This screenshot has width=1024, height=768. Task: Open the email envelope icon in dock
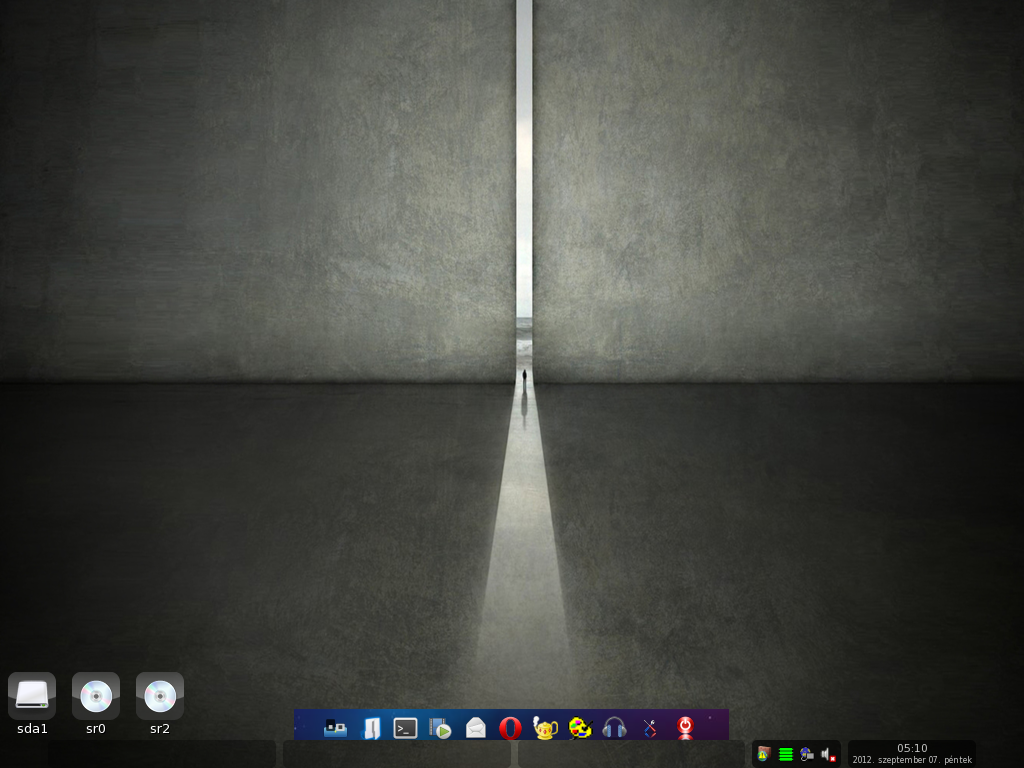475,728
